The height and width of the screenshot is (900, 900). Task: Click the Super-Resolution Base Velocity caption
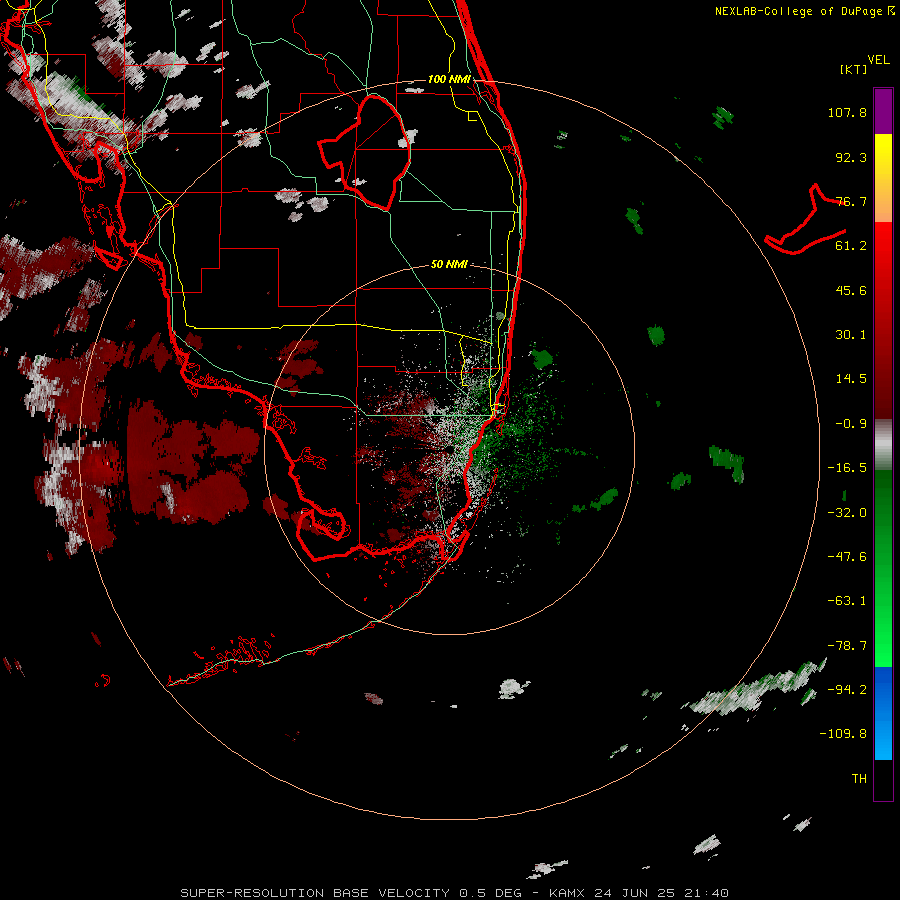coord(455,893)
